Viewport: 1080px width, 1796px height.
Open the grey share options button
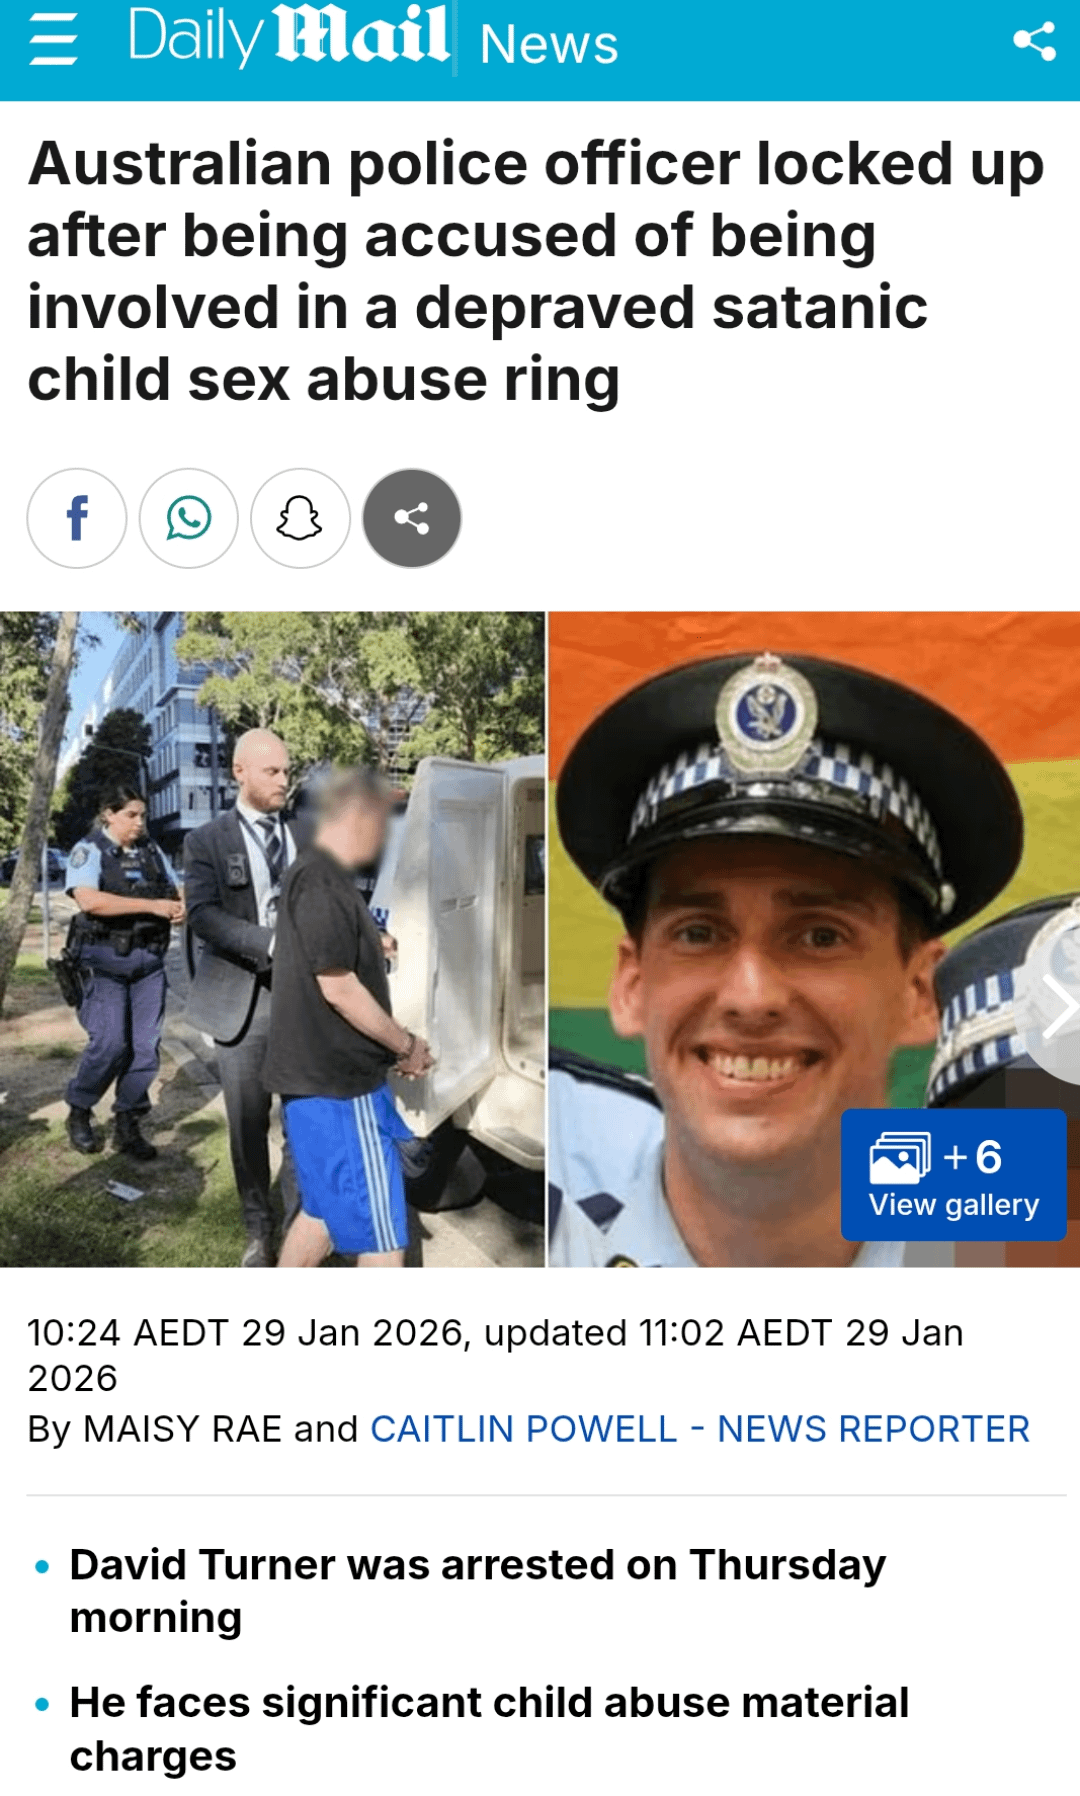tap(412, 518)
